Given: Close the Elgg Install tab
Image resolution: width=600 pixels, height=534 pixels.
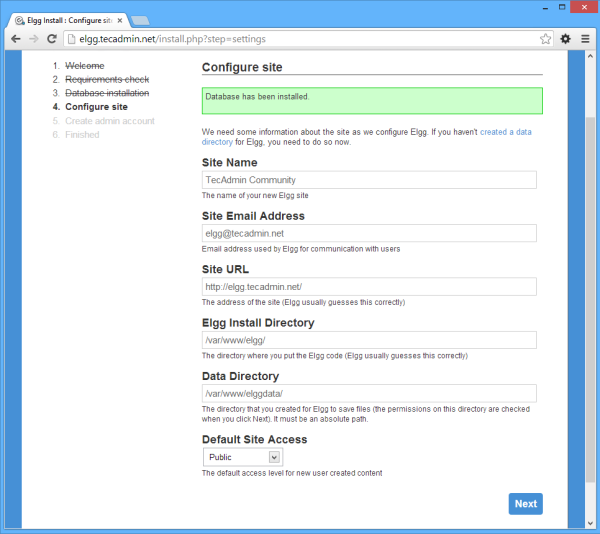Looking at the screenshot, I should point(120,18).
